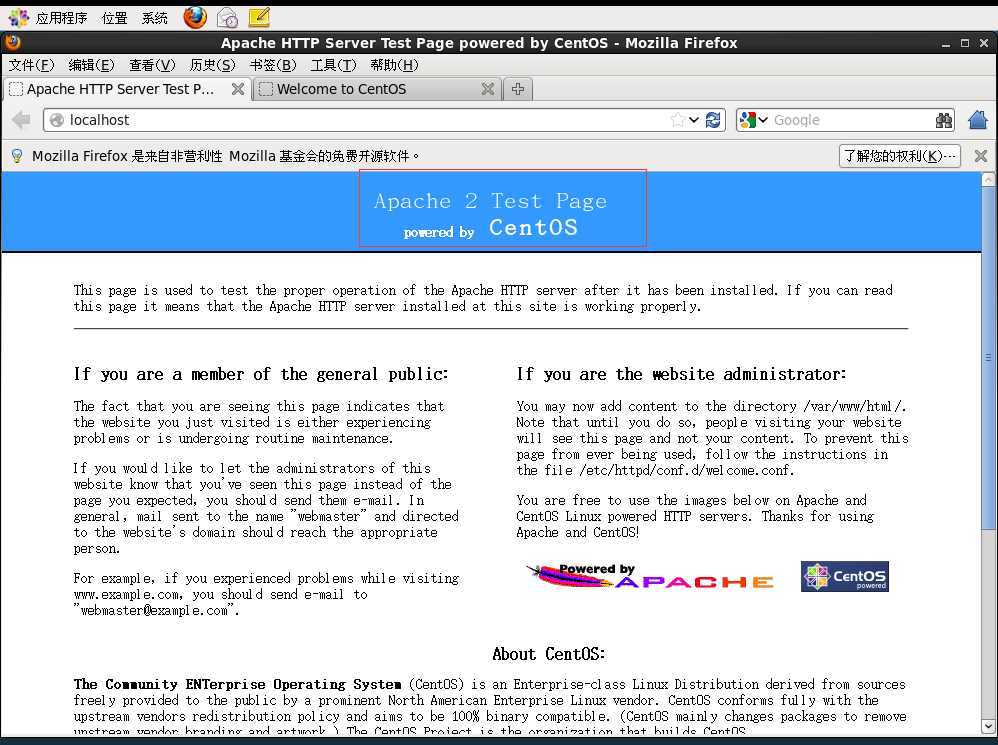
Task: Reload the current page
Action: pos(713,120)
